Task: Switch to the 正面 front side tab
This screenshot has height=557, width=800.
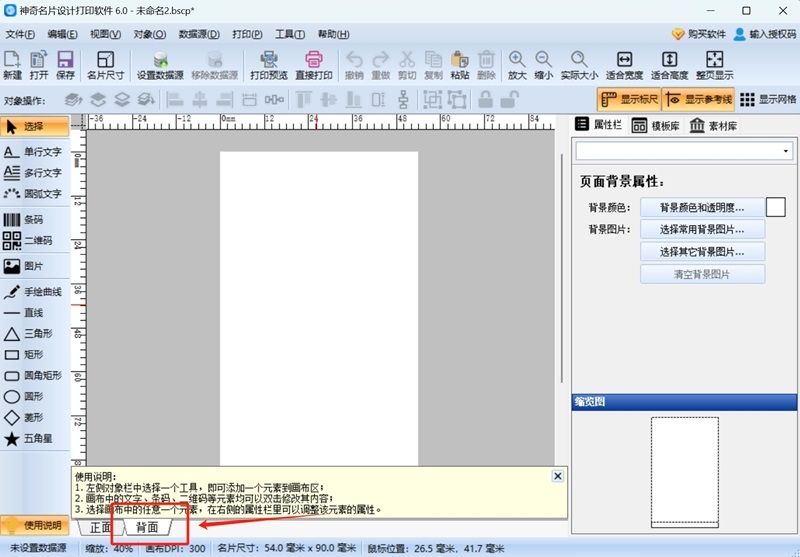Action: (100, 527)
